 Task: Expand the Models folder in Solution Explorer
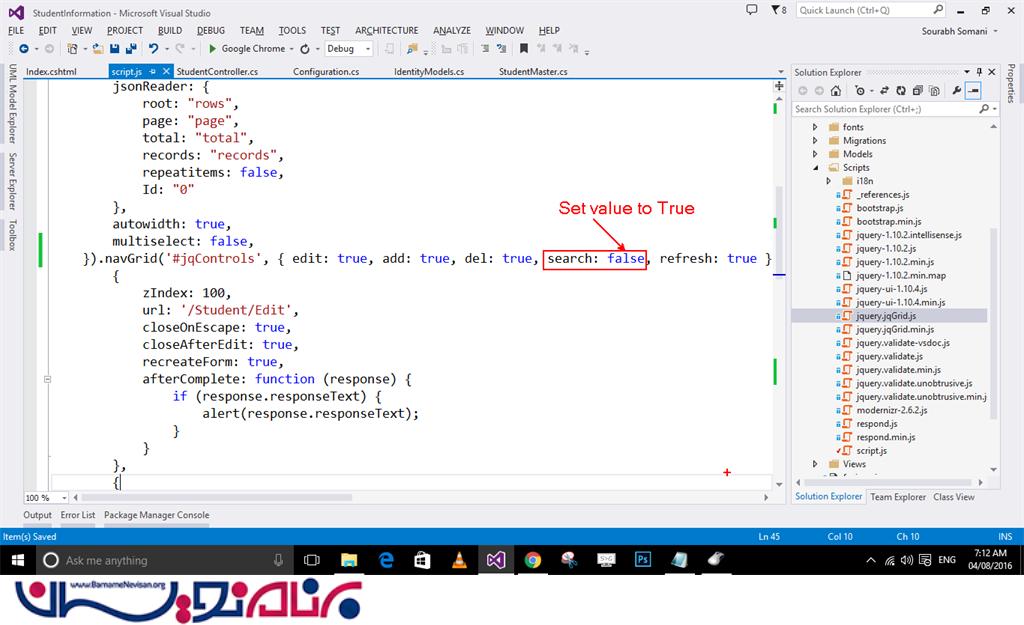[x=816, y=154]
